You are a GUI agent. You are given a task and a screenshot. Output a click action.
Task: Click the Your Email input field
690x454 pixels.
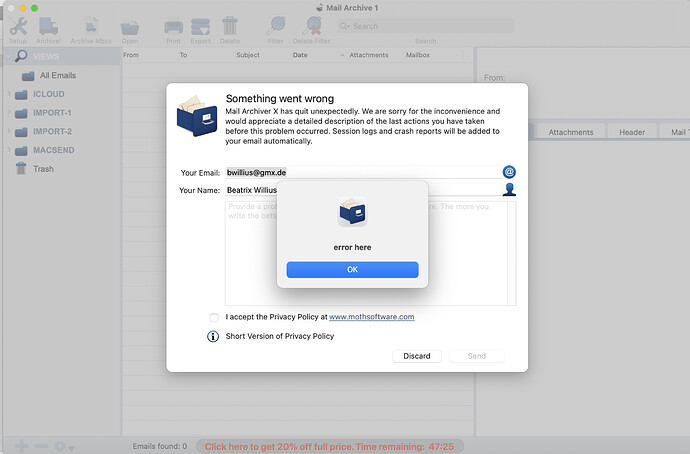click(362, 172)
